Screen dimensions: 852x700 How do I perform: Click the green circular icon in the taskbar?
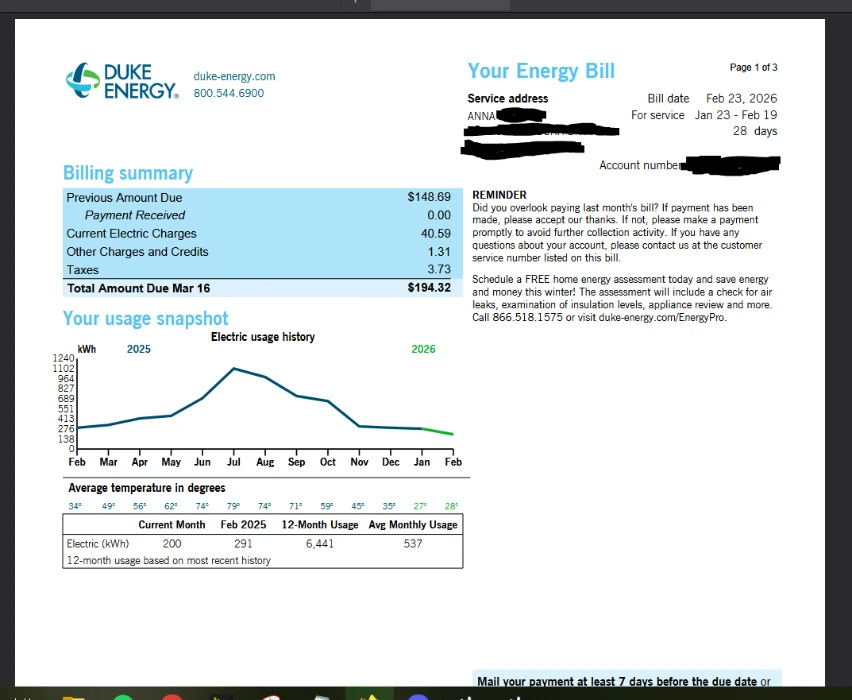[x=123, y=697]
